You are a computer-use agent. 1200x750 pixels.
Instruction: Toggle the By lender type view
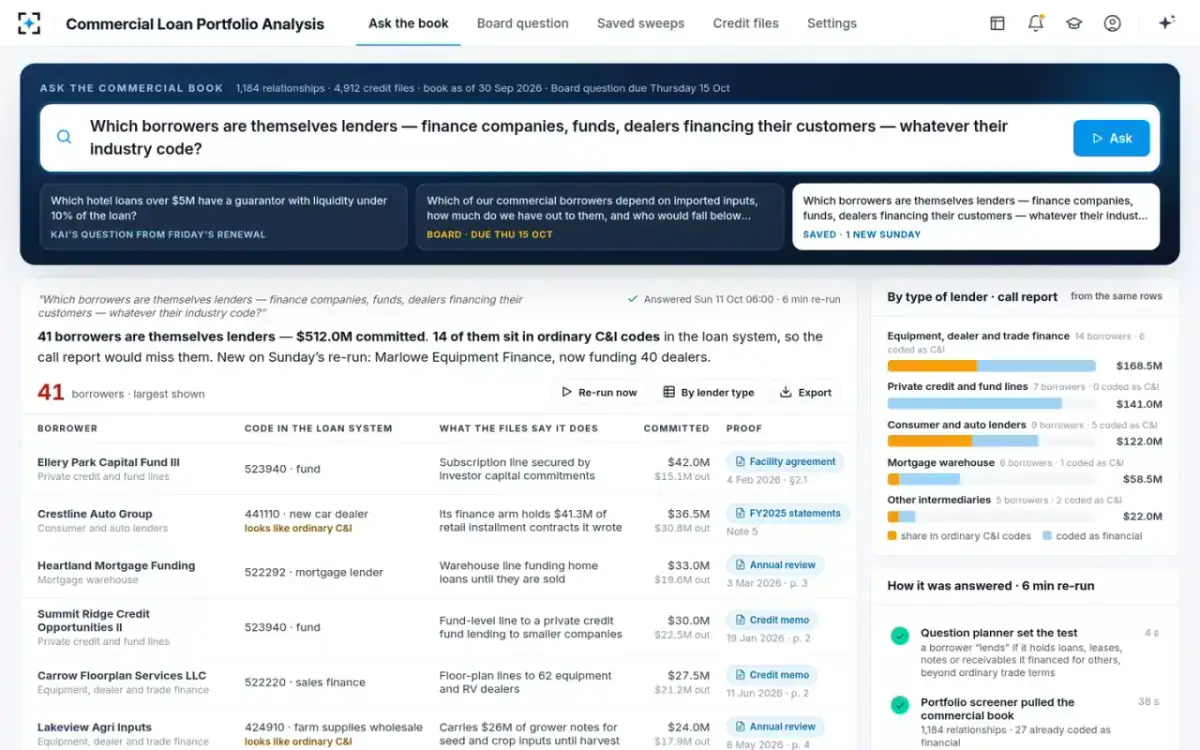[x=708, y=393]
